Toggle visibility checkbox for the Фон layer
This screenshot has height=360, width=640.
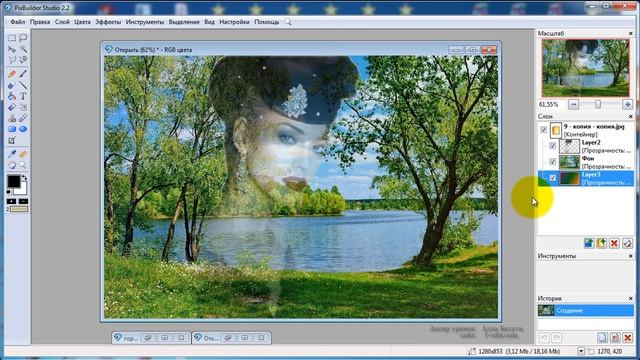(x=552, y=162)
